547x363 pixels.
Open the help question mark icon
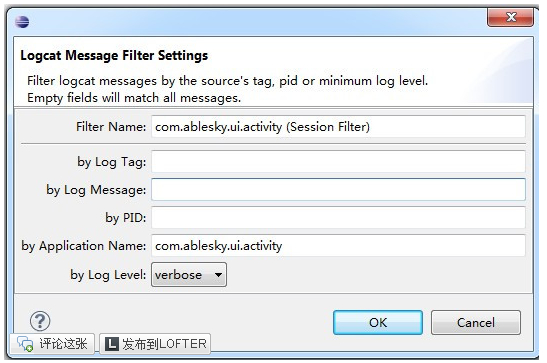pyautogui.click(x=40, y=321)
